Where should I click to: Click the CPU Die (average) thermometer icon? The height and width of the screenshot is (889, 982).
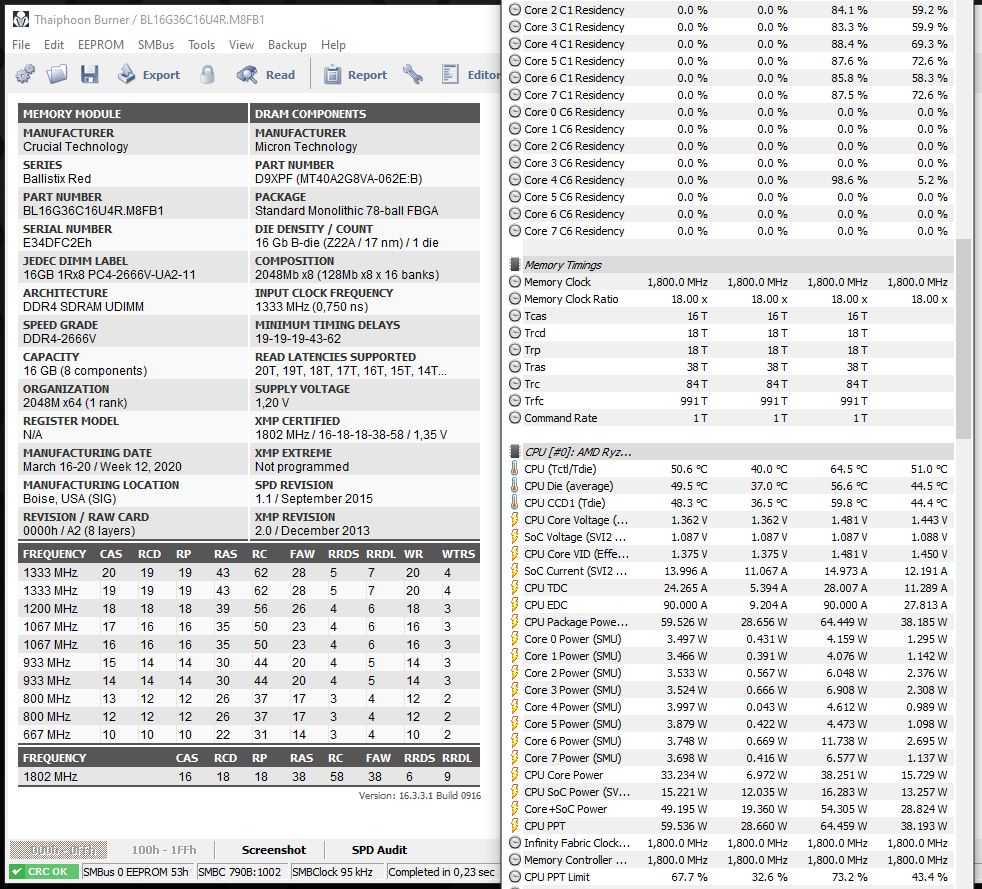click(515, 485)
